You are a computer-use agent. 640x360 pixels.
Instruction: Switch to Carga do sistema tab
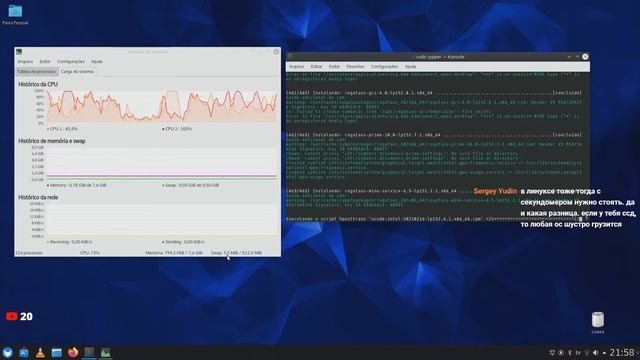coord(77,71)
